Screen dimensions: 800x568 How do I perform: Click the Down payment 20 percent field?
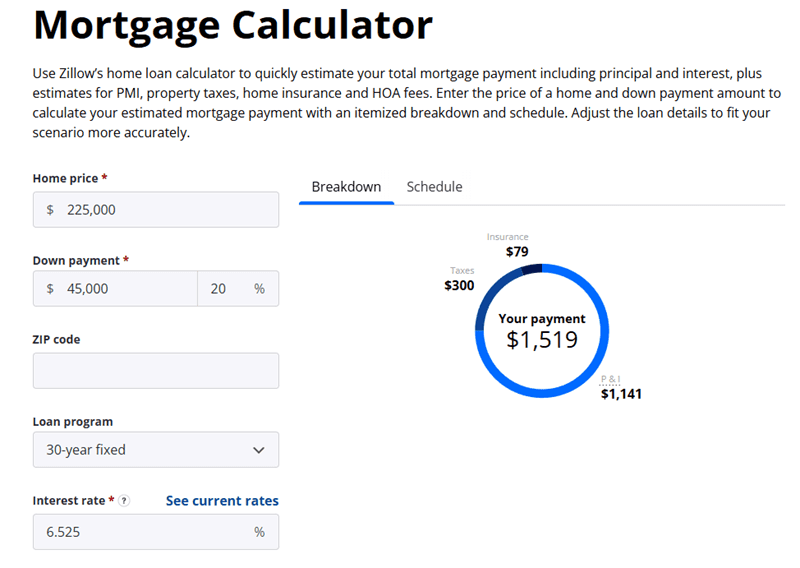(220, 288)
